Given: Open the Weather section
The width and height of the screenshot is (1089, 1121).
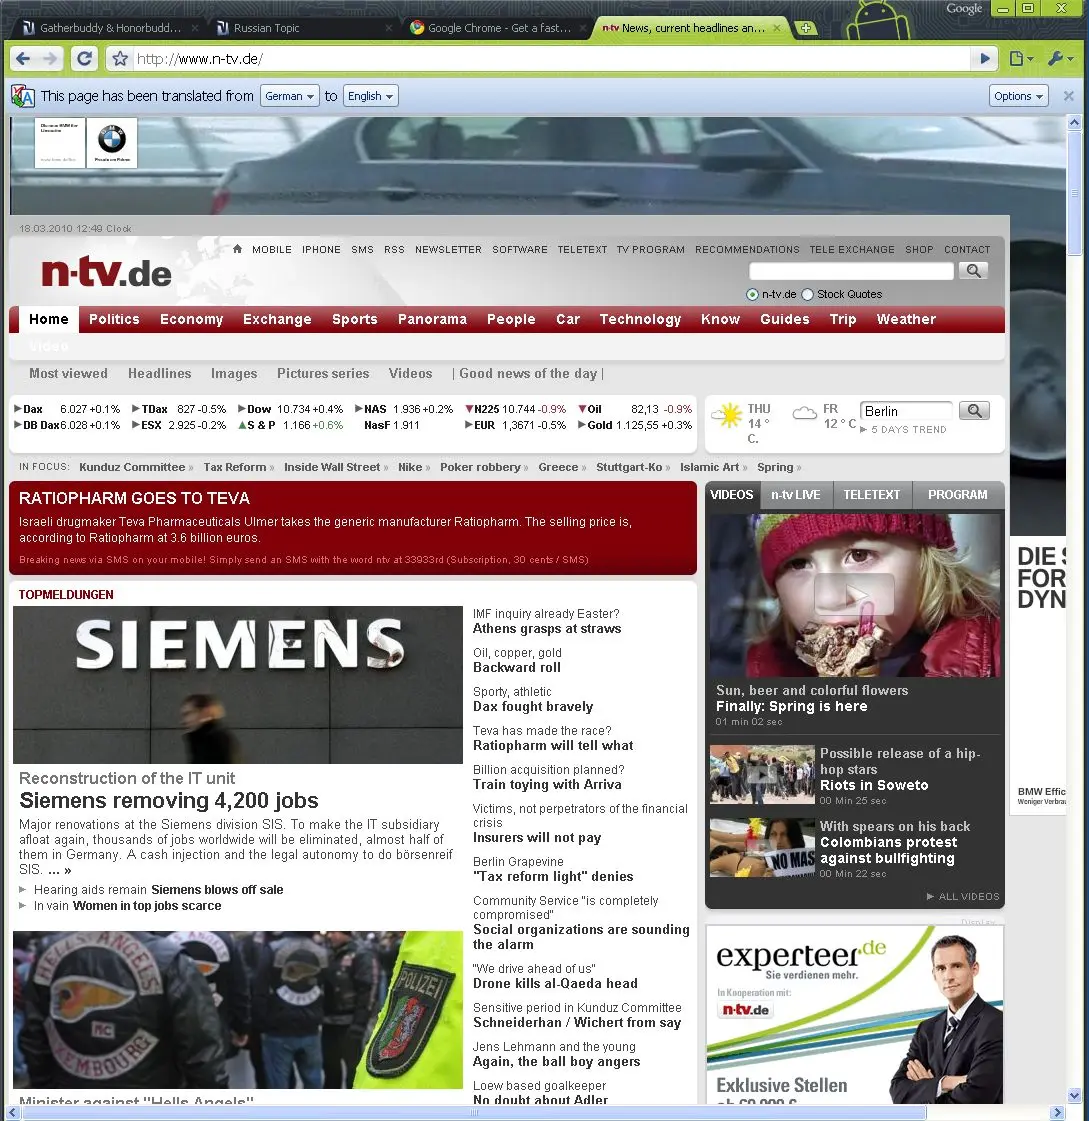Looking at the screenshot, I should coord(906,320).
